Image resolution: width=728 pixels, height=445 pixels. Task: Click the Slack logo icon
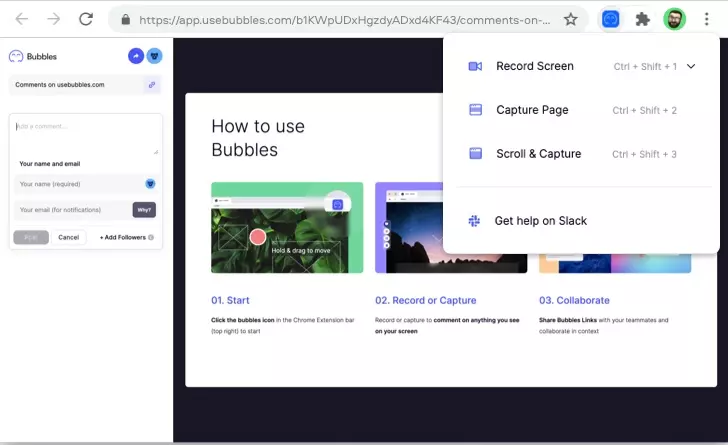click(474, 221)
